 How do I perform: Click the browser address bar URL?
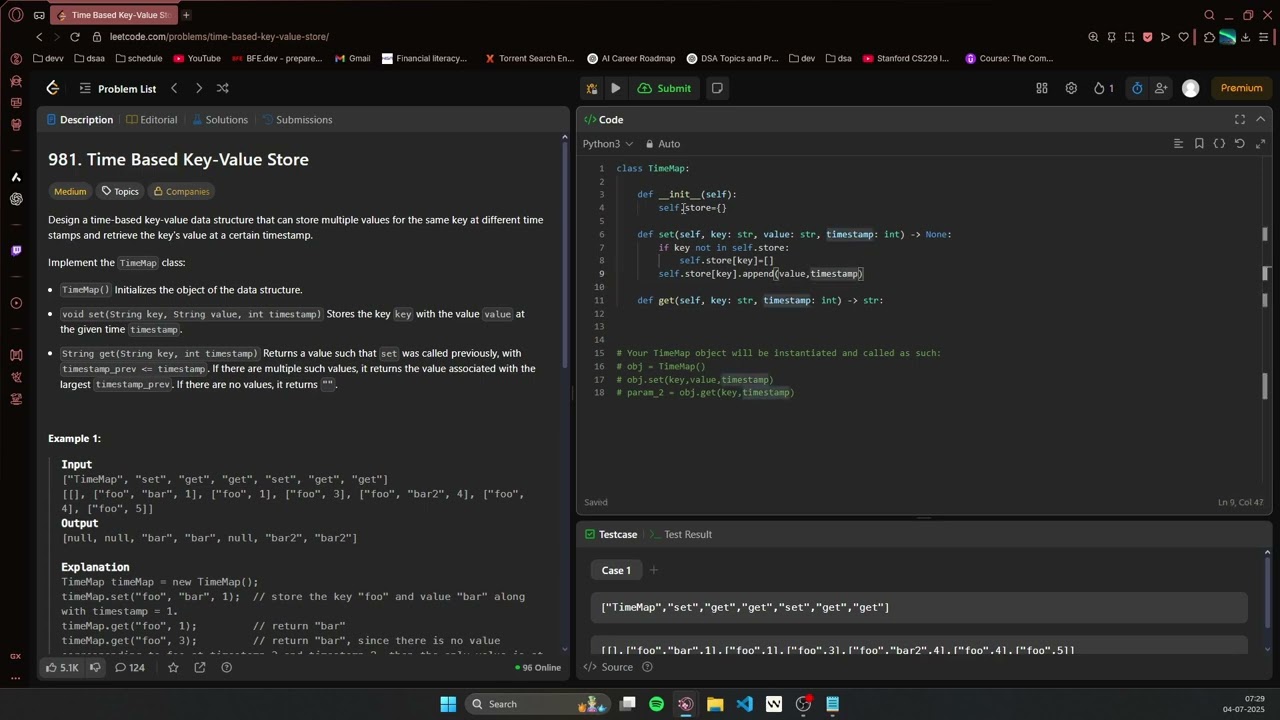click(219, 37)
